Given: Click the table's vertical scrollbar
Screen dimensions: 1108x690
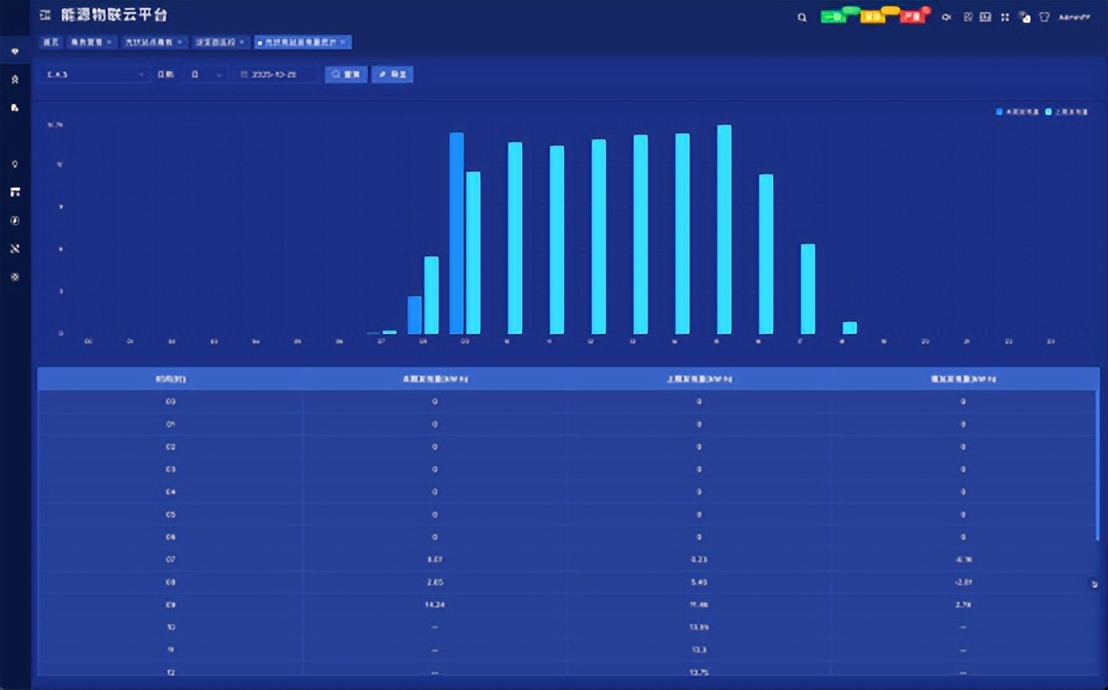Looking at the screenshot, I should click(1097, 470).
